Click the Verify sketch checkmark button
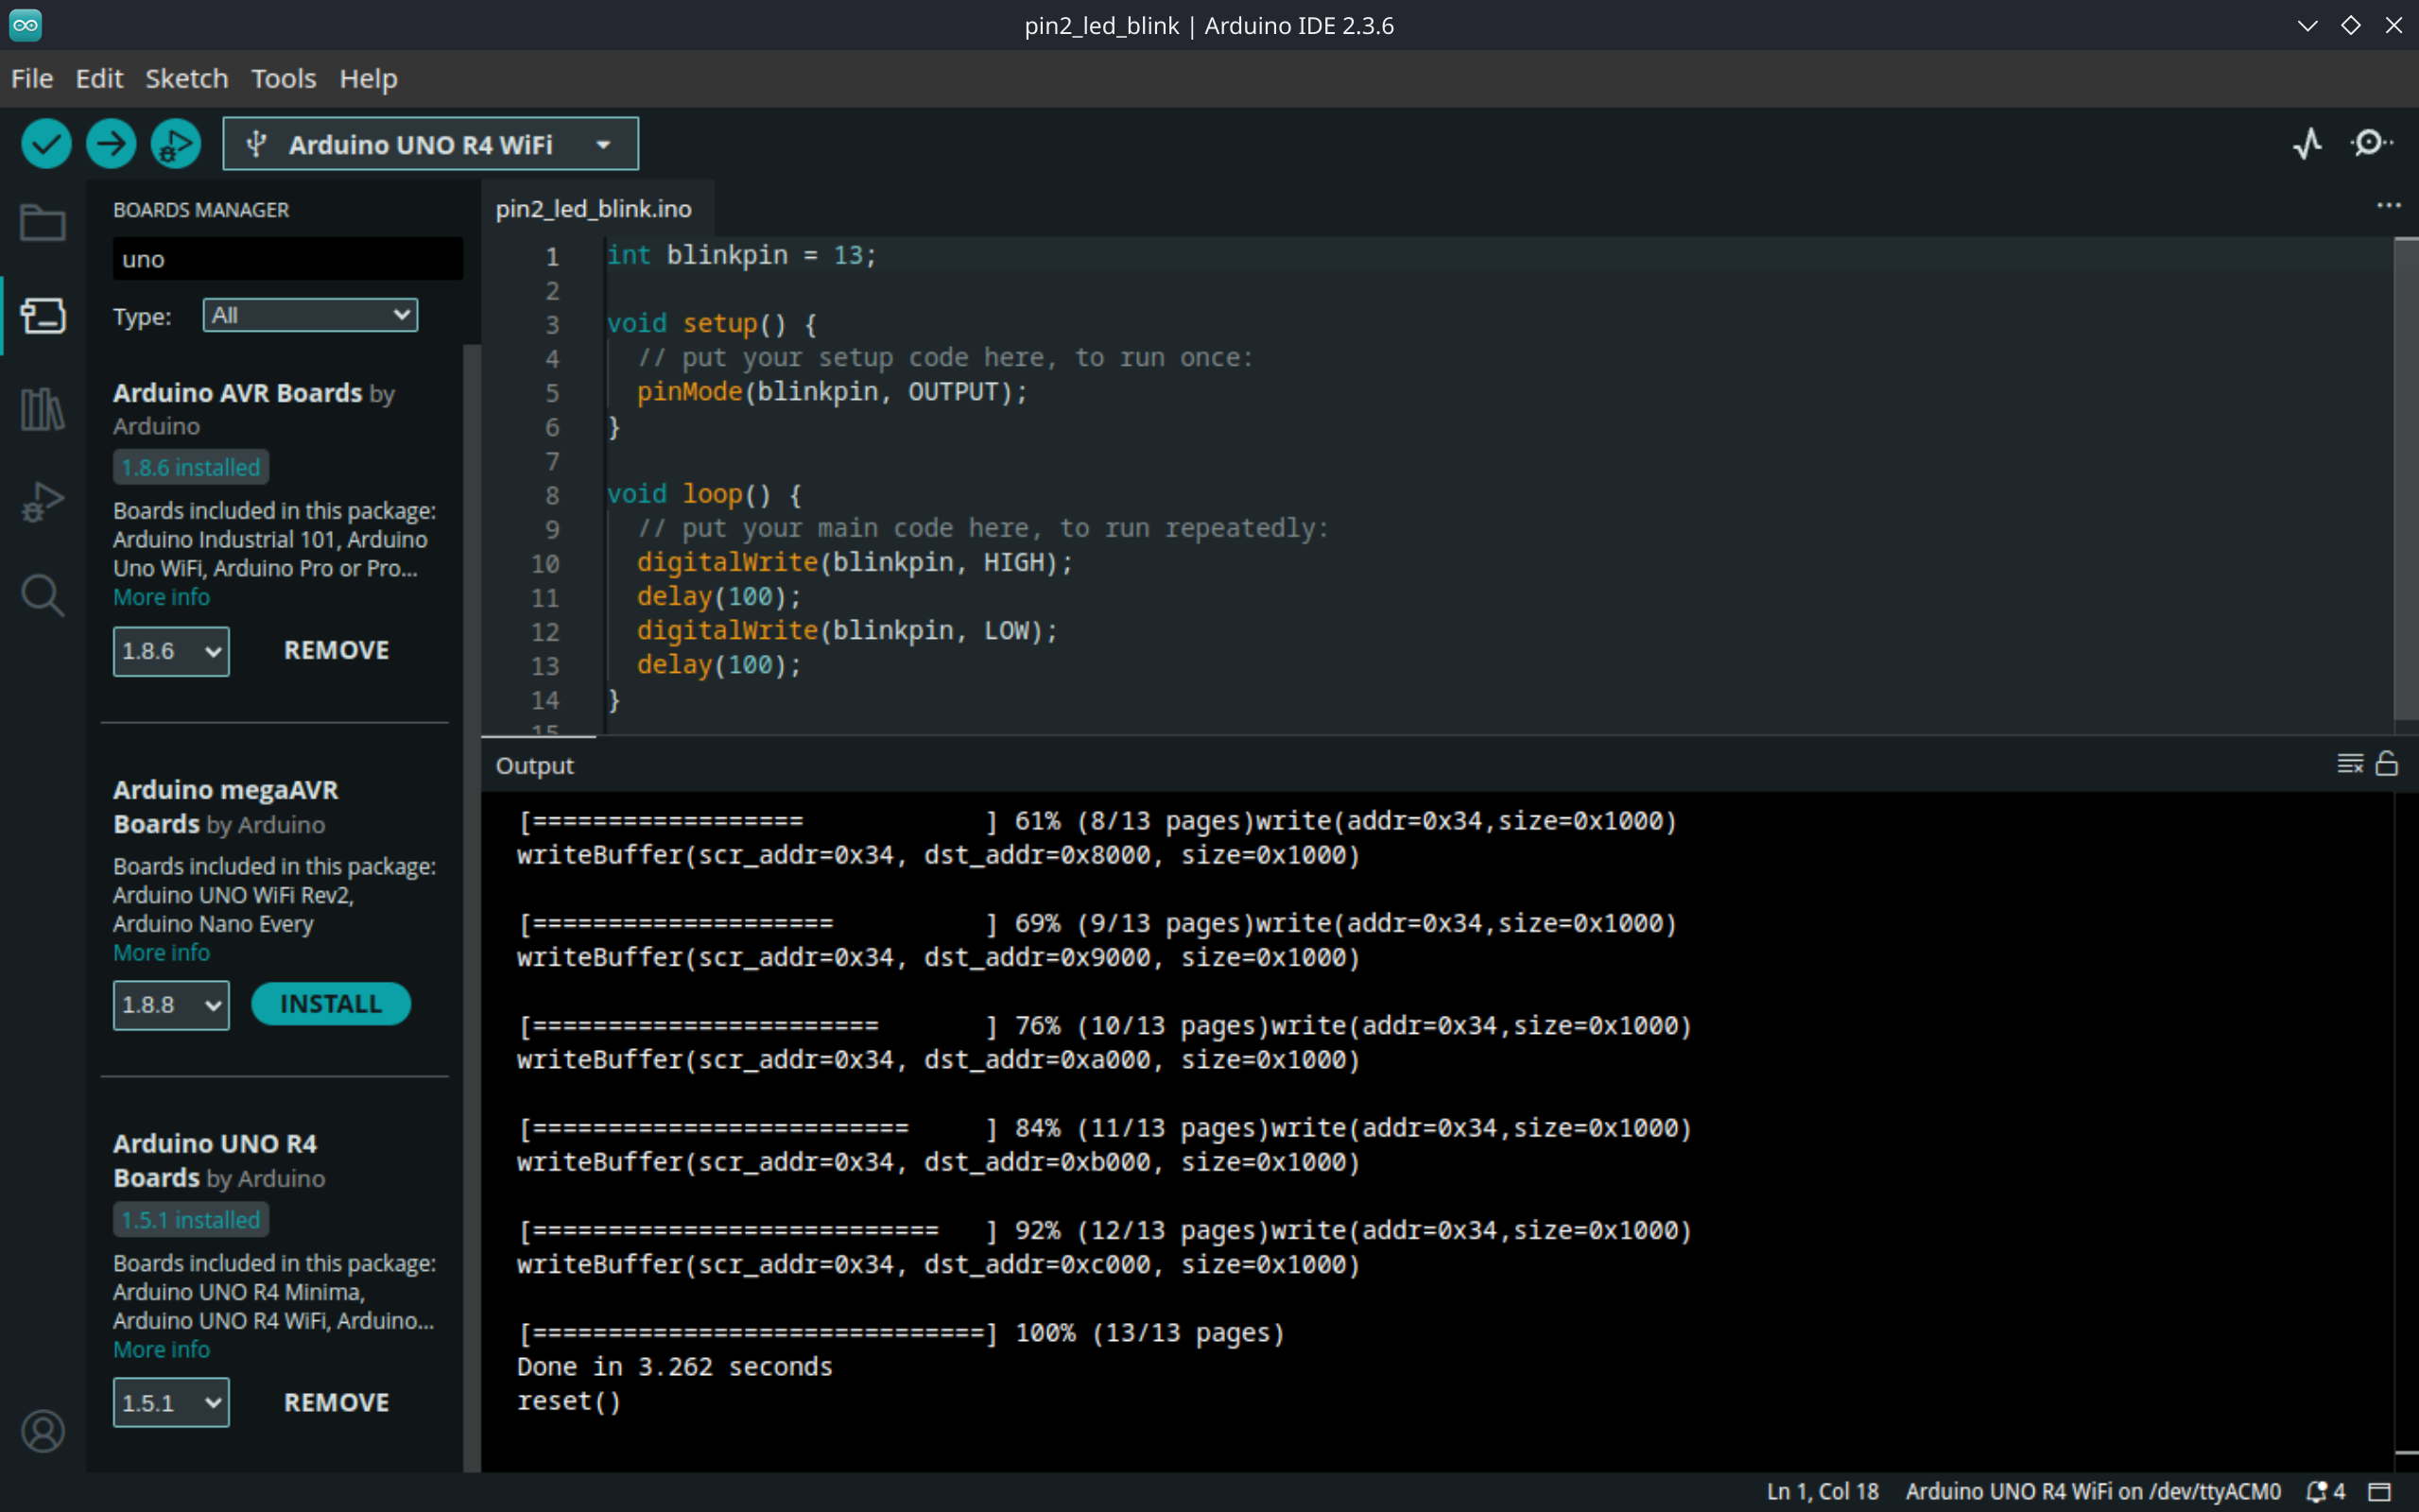2419x1512 pixels. 46,144
